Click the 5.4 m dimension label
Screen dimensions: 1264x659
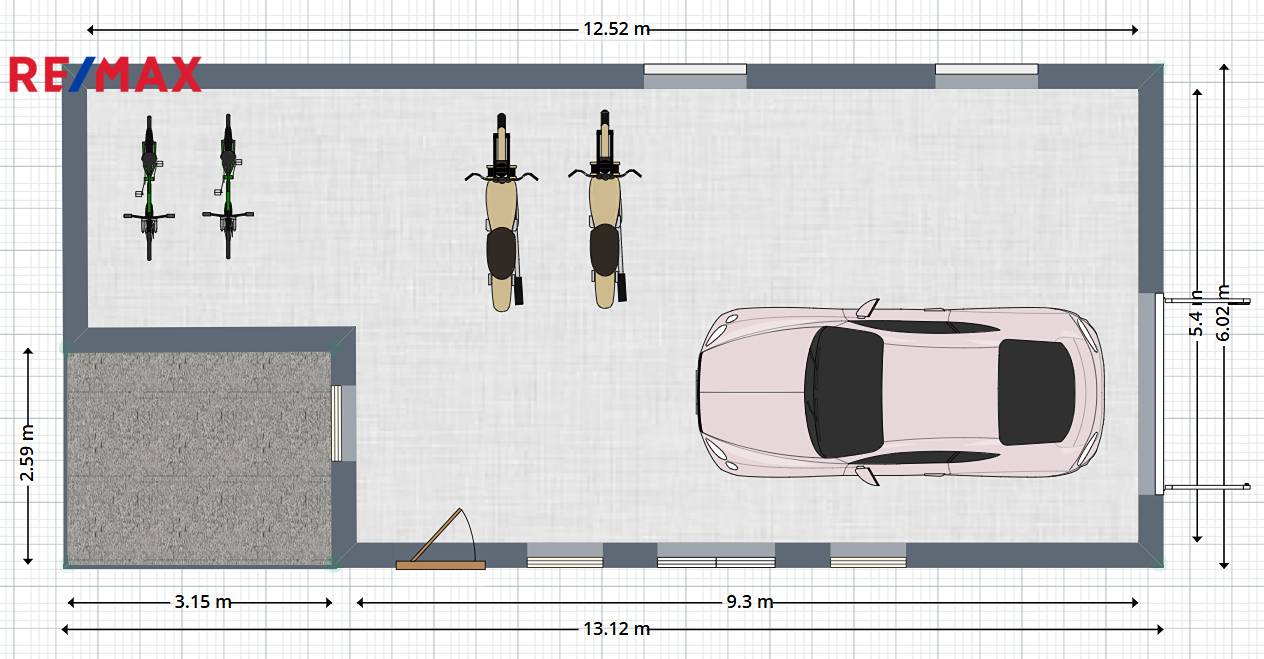(1197, 313)
